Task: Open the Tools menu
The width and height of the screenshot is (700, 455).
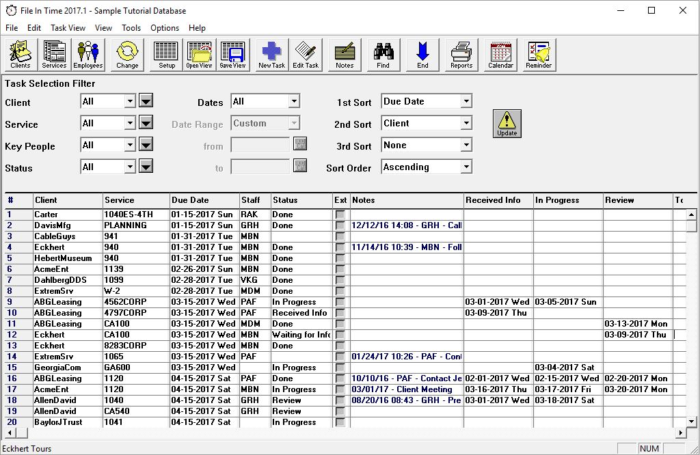Action: (131, 28)
